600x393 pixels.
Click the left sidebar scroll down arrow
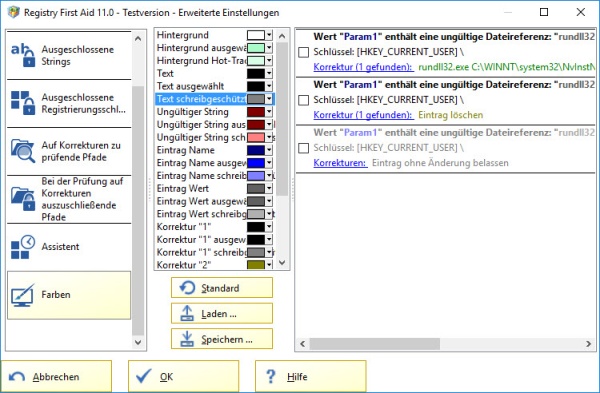pos(138,342)
